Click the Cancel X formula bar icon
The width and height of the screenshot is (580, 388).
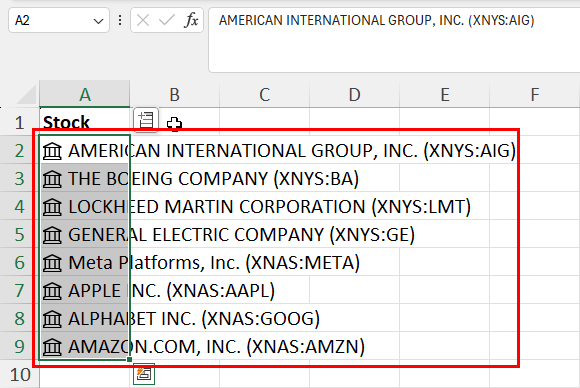click(x=143, y=20)
